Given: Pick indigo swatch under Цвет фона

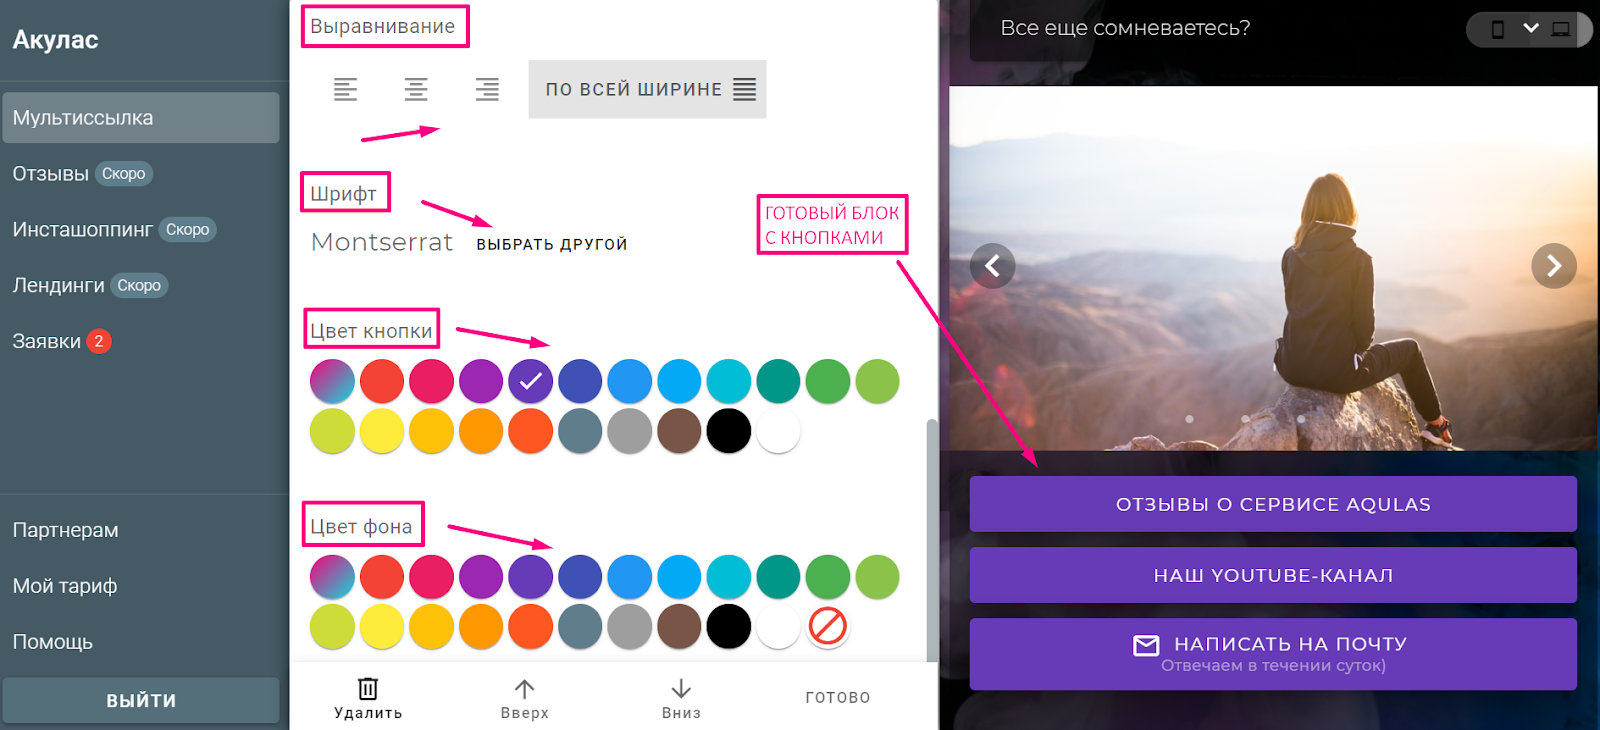Looking at the screenshot, I should [x=580, y=576].
